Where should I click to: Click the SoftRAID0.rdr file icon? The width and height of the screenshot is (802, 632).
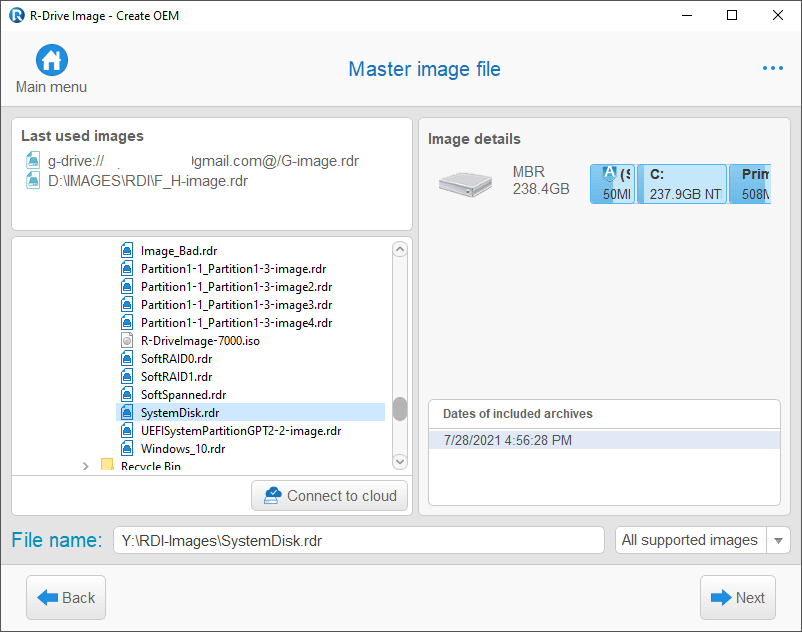coord(127,358)
